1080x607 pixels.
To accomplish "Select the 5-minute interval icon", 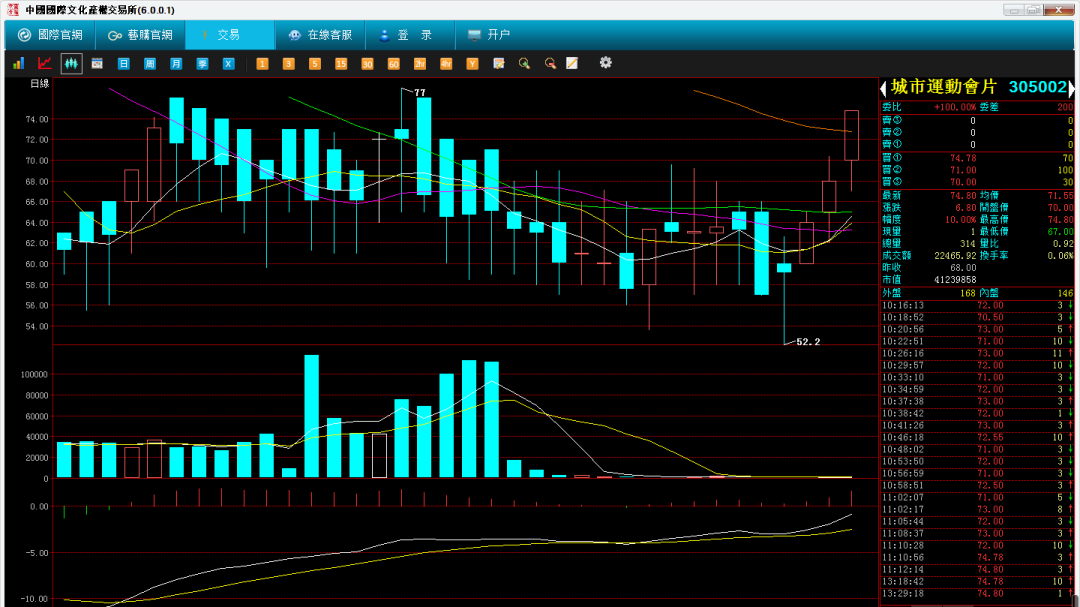I will [x=314, y=63].
